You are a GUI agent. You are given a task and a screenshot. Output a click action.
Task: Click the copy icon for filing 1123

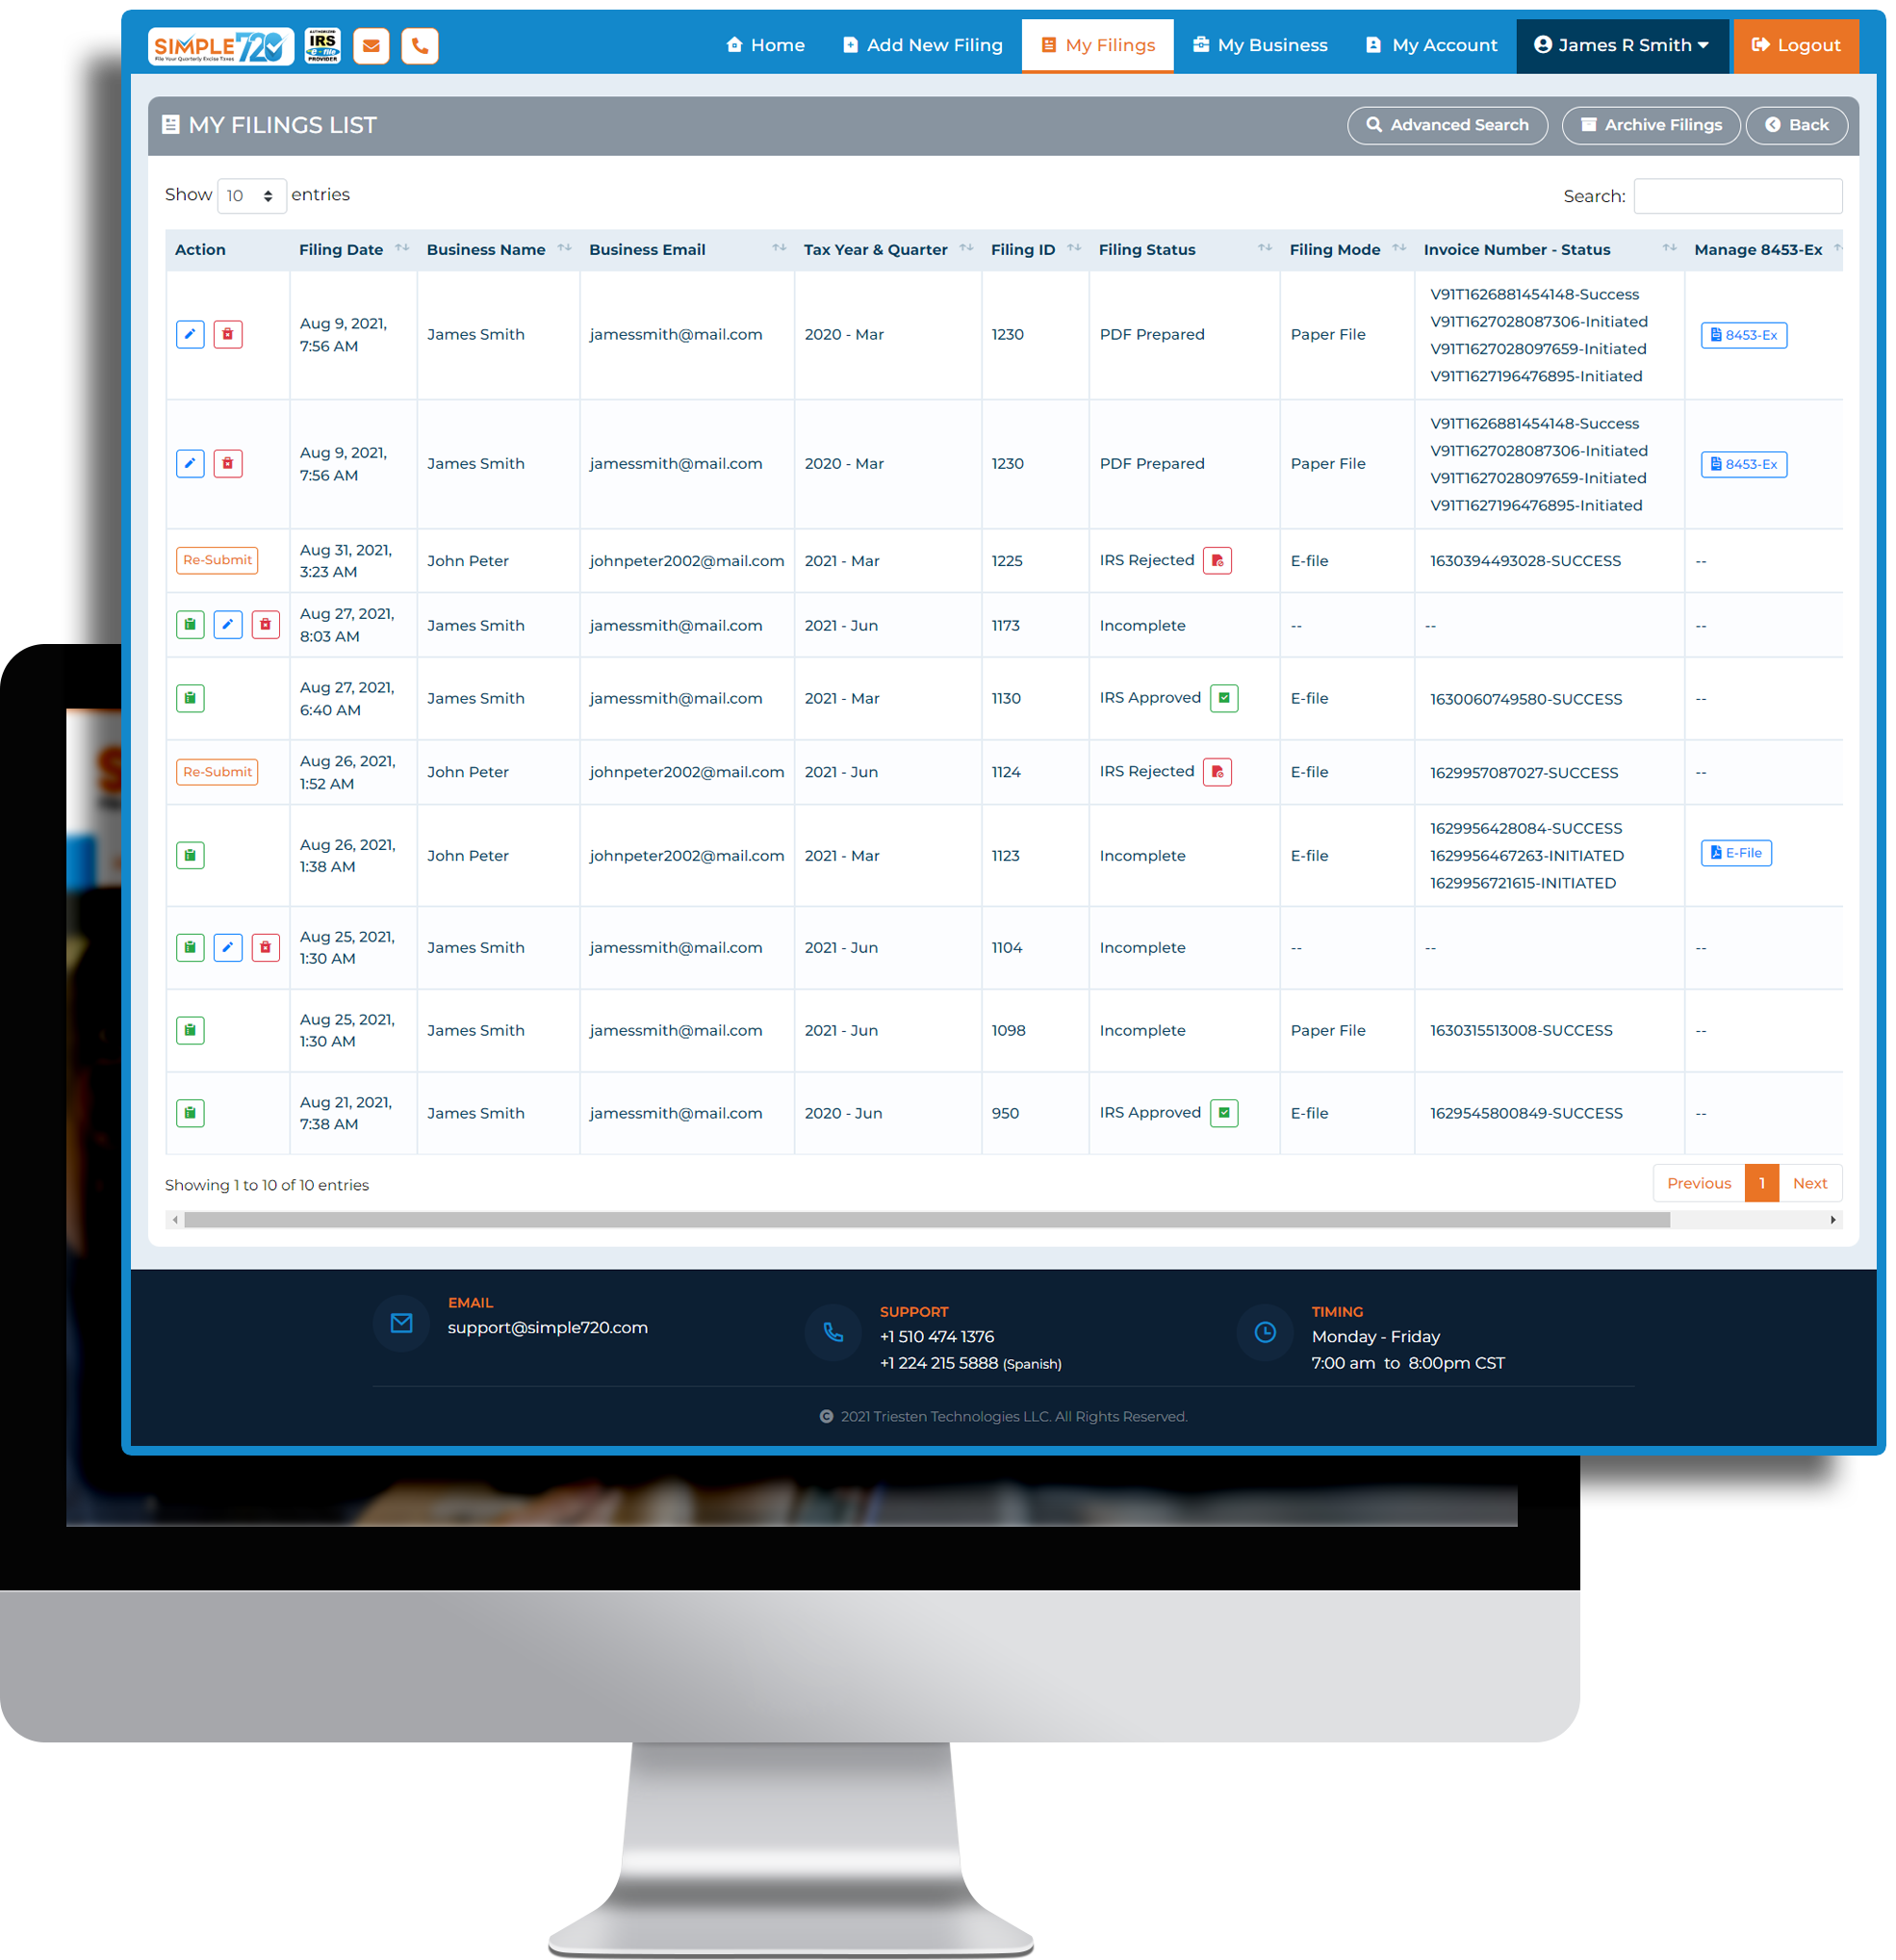coord(191,852)
